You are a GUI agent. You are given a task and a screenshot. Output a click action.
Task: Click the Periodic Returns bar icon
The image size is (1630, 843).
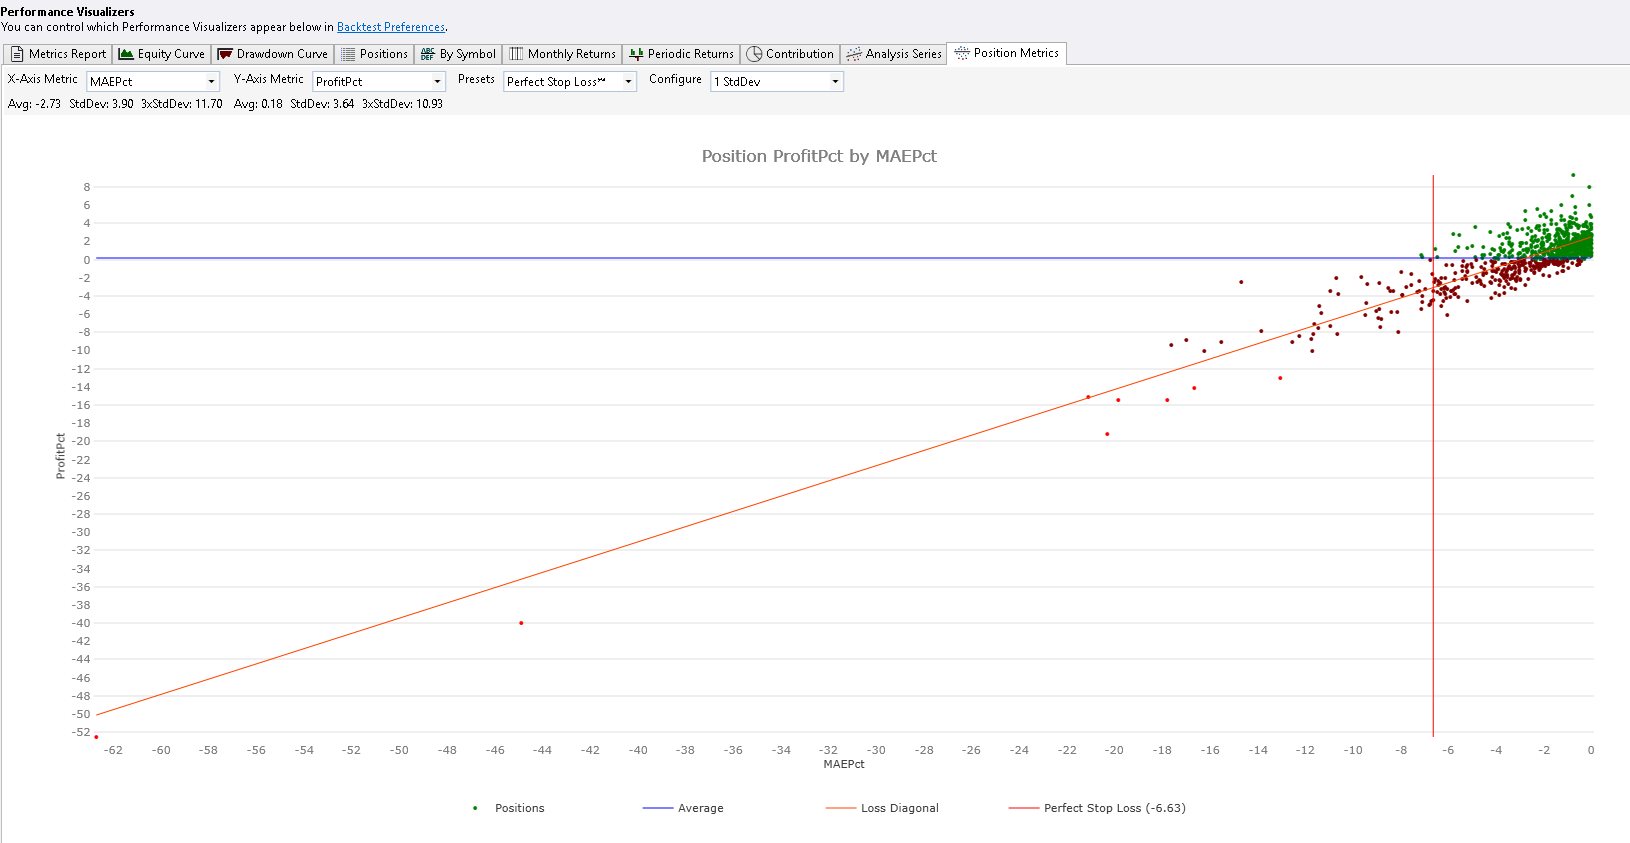point(636,54)
